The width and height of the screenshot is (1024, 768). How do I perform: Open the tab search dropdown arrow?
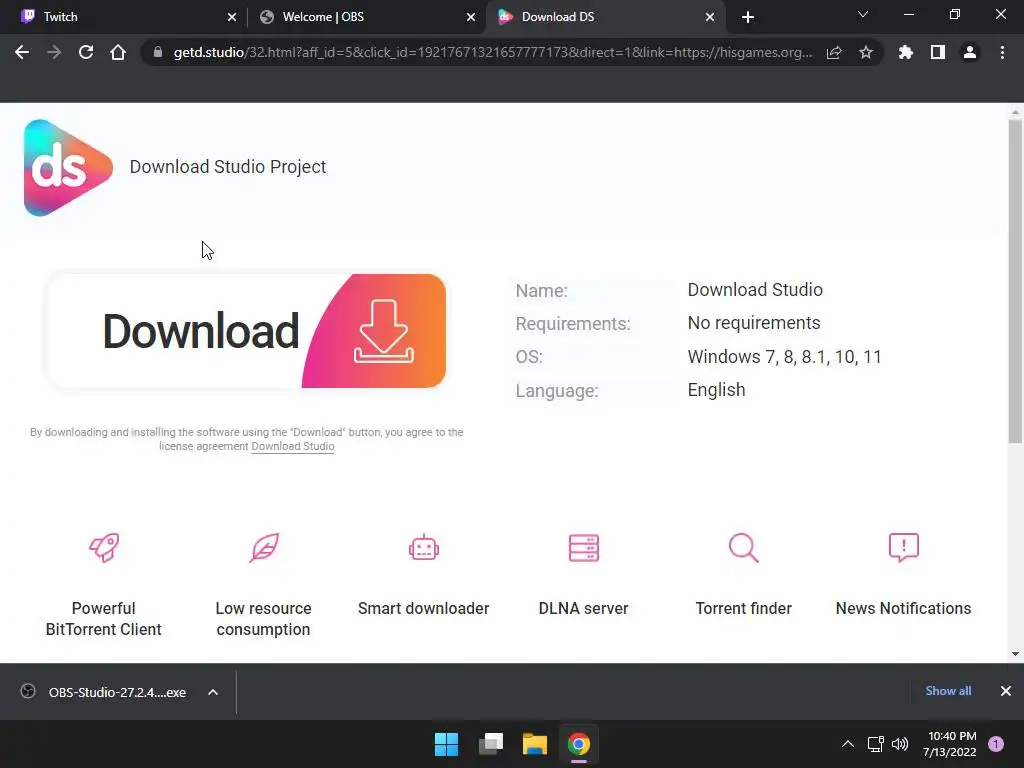pyautogui.click(x=863, y=14)
